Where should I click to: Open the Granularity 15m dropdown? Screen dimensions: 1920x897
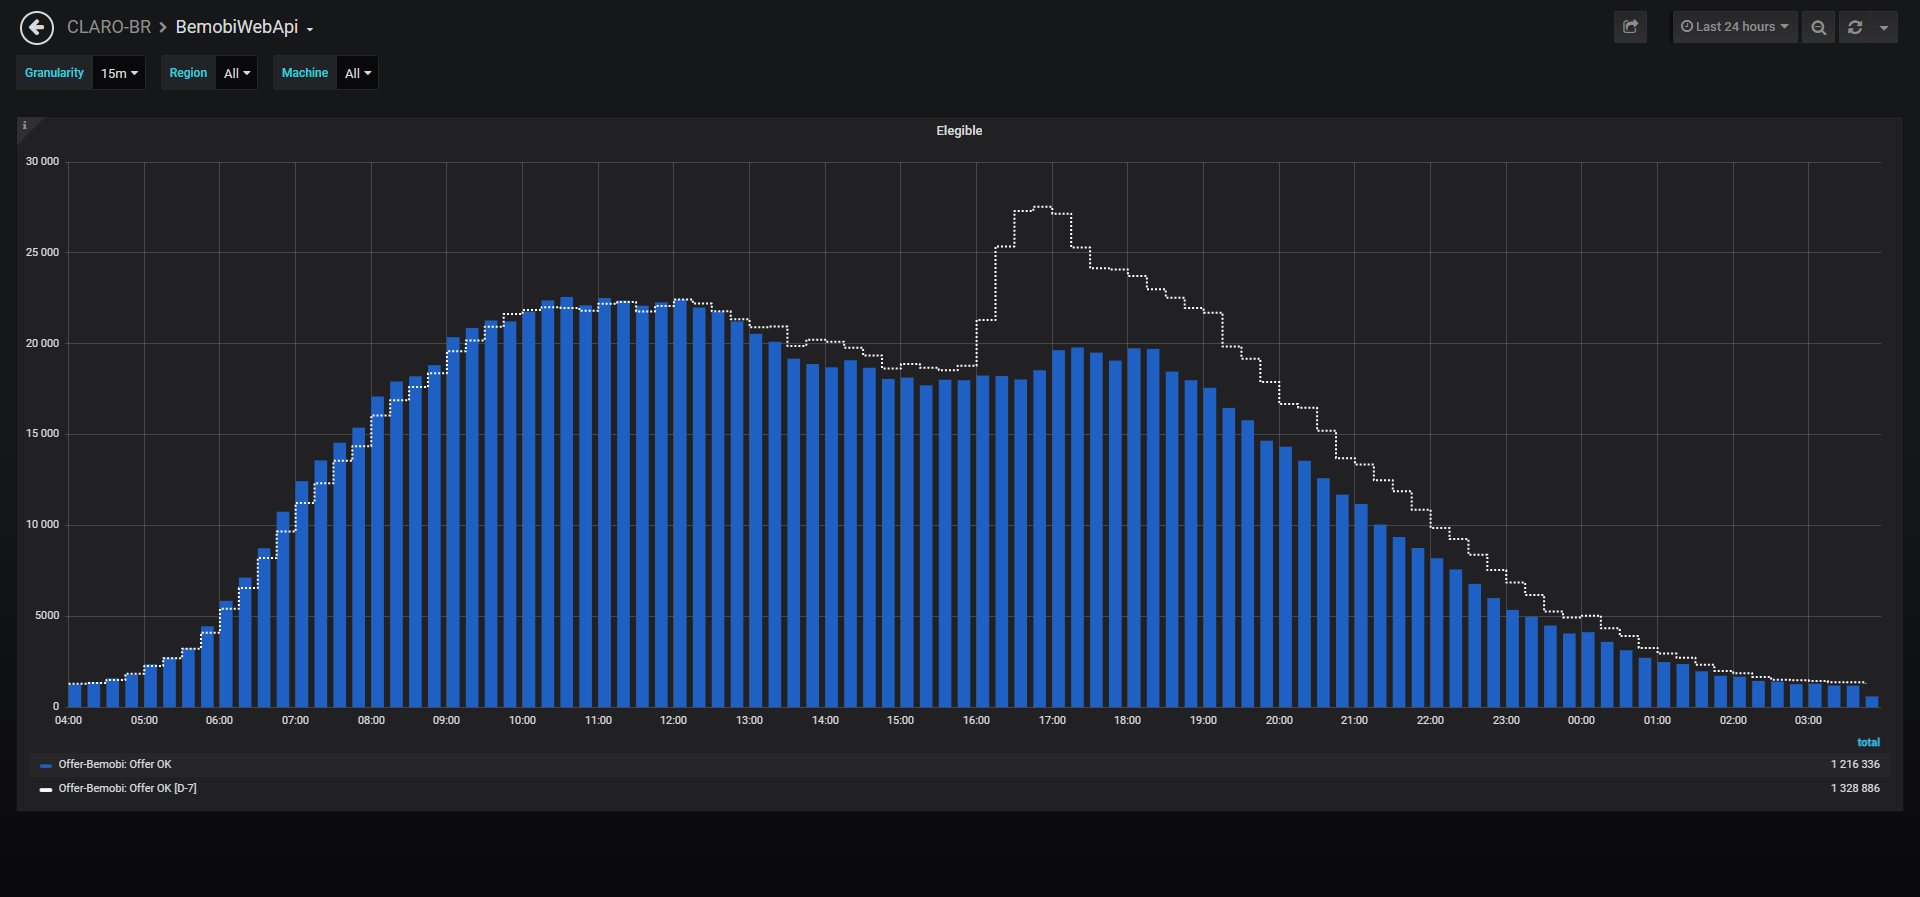(119, 73)
